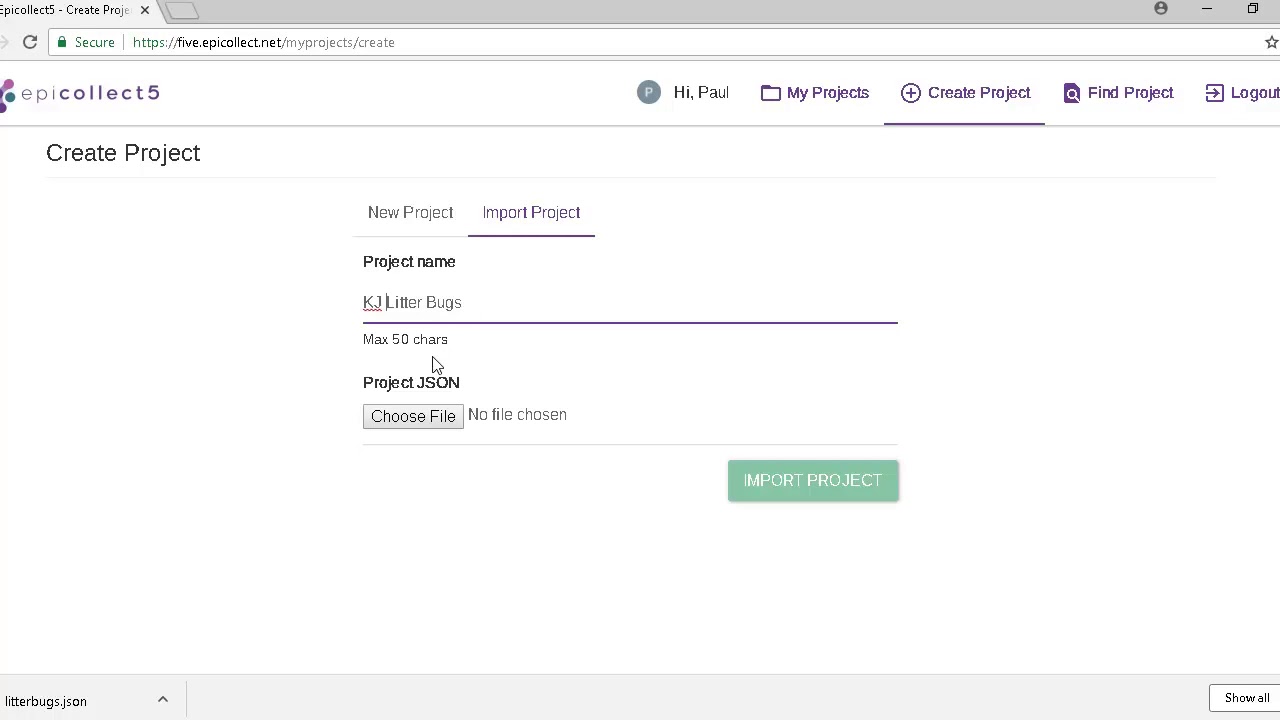The height and width of the screenshot is (720, 1280).
Task: Click into the Project name field
Action: click(x=630, y=303)
